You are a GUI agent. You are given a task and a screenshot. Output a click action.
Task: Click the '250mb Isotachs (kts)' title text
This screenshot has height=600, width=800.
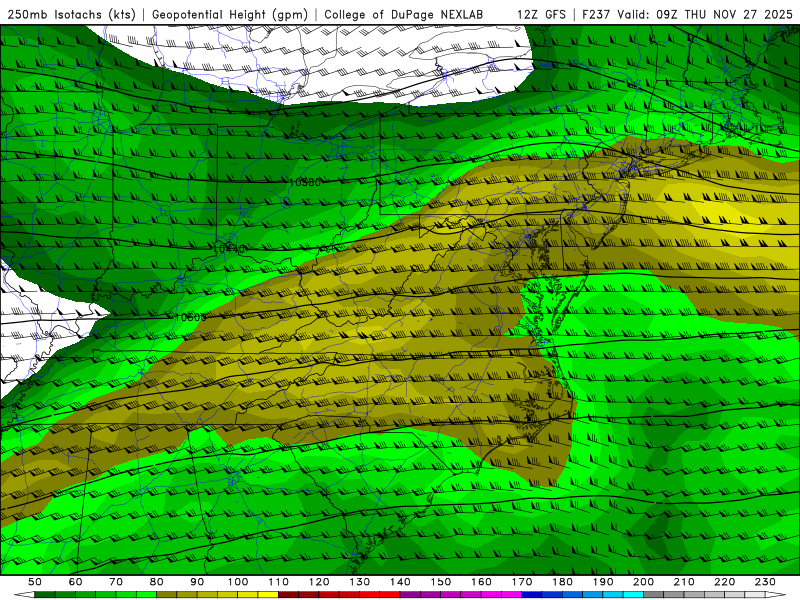click(72, 14)
